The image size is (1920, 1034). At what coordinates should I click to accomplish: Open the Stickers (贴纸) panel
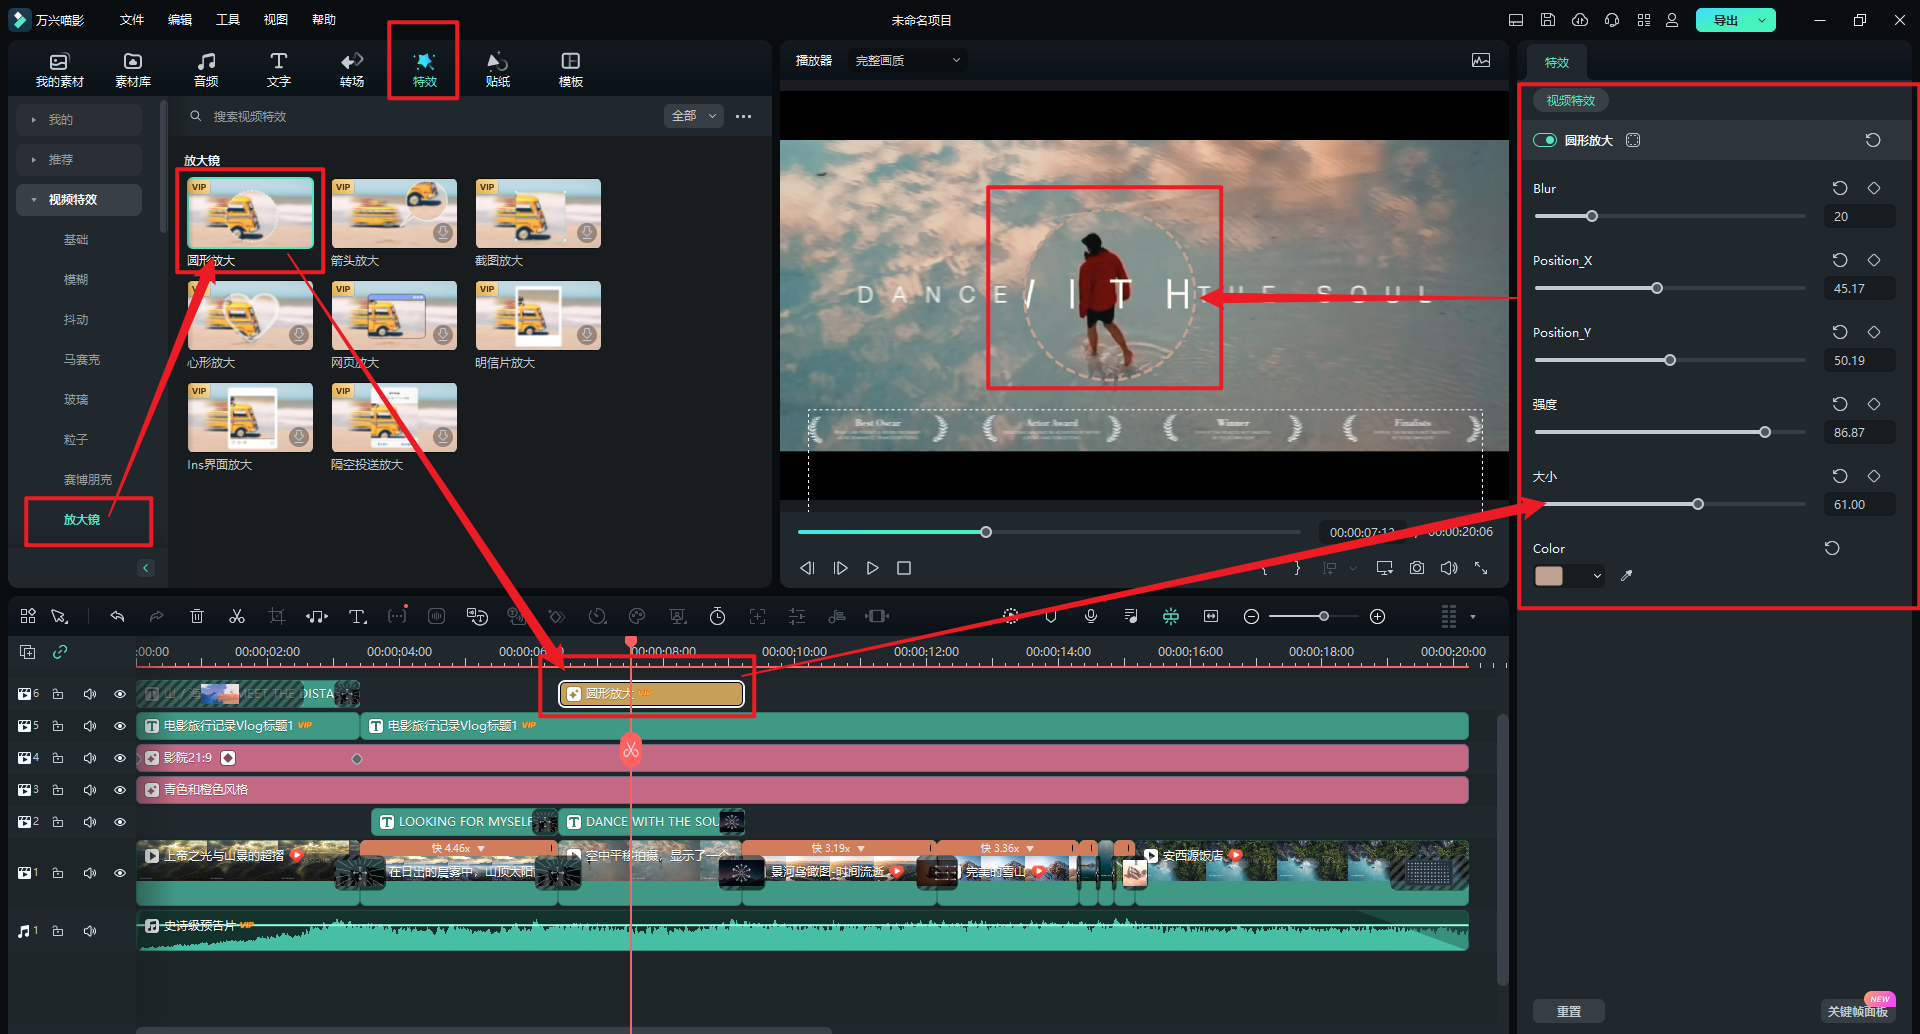(497, 70)
